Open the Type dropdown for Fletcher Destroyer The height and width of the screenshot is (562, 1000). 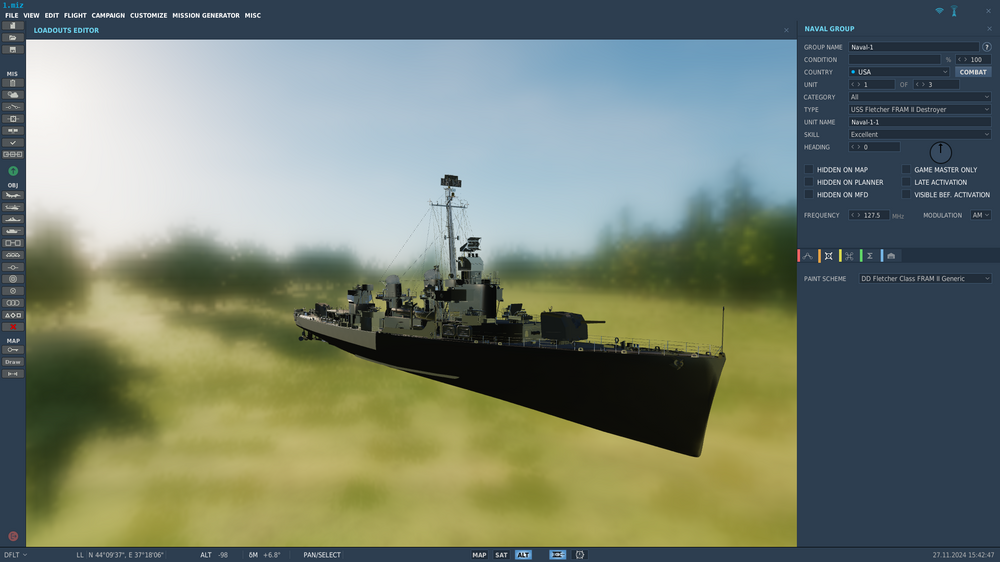pos(920,110)
